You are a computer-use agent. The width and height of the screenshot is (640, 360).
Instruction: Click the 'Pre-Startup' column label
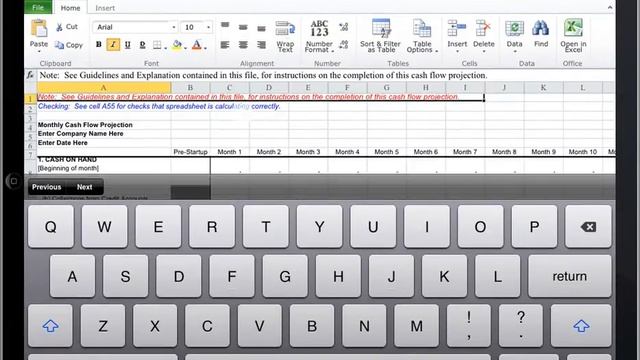tap(190, 152)
